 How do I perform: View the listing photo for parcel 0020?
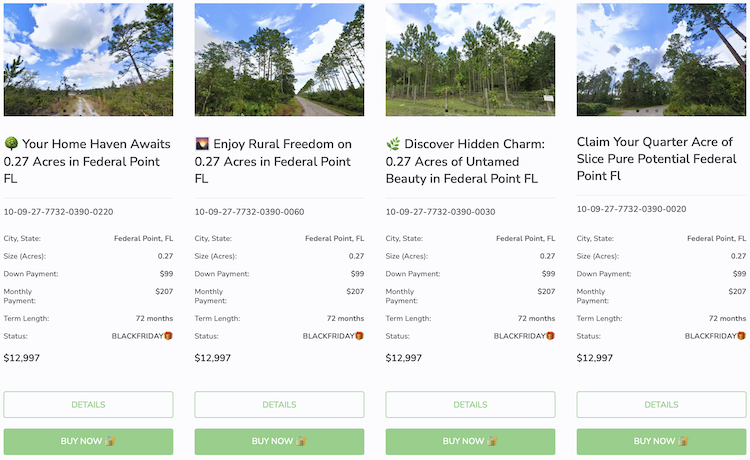661,60
